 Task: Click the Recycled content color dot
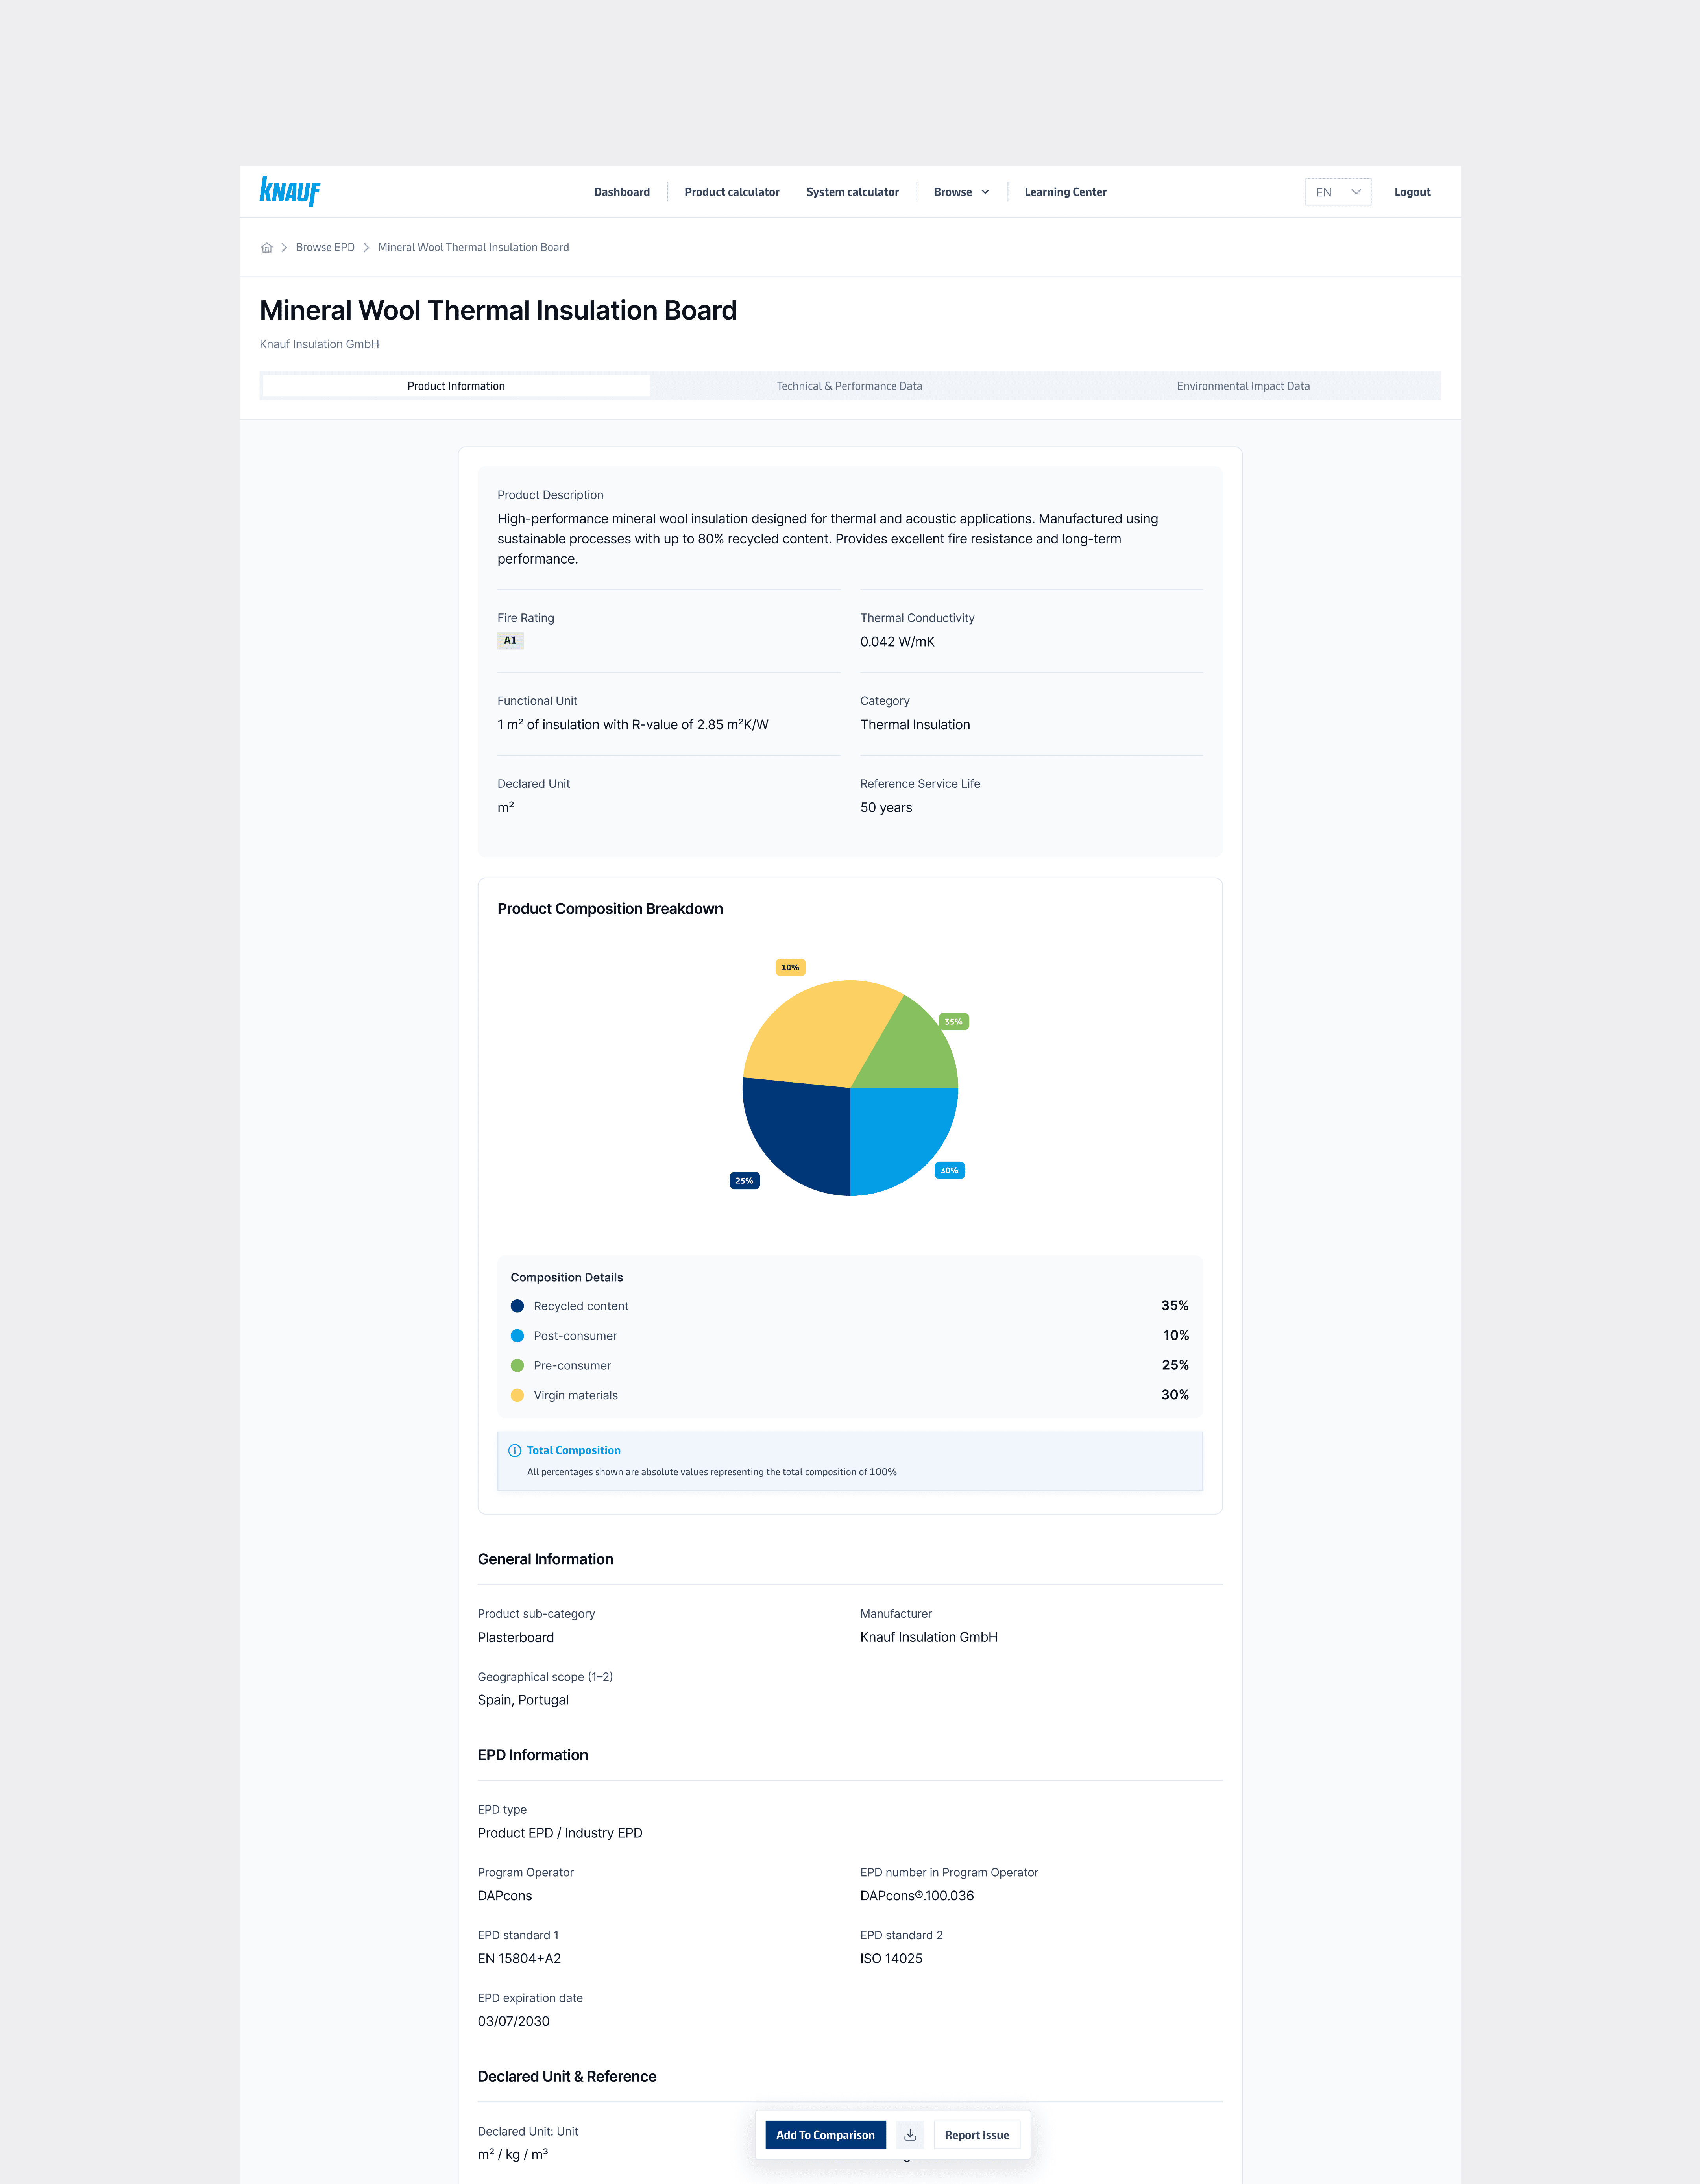(x=517, y=1306)
